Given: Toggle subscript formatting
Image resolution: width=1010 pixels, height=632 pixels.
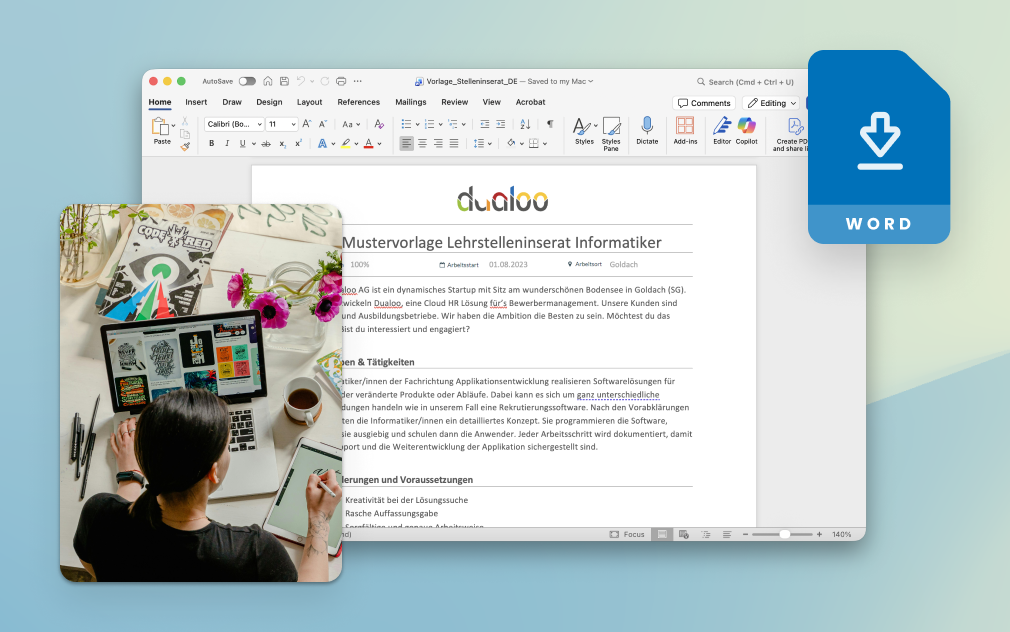Looking at the screenshot, I should (283, 144).
